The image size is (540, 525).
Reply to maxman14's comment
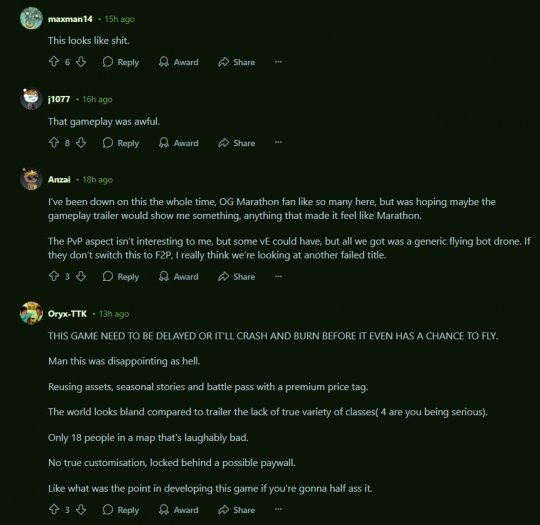click(121, 62)
